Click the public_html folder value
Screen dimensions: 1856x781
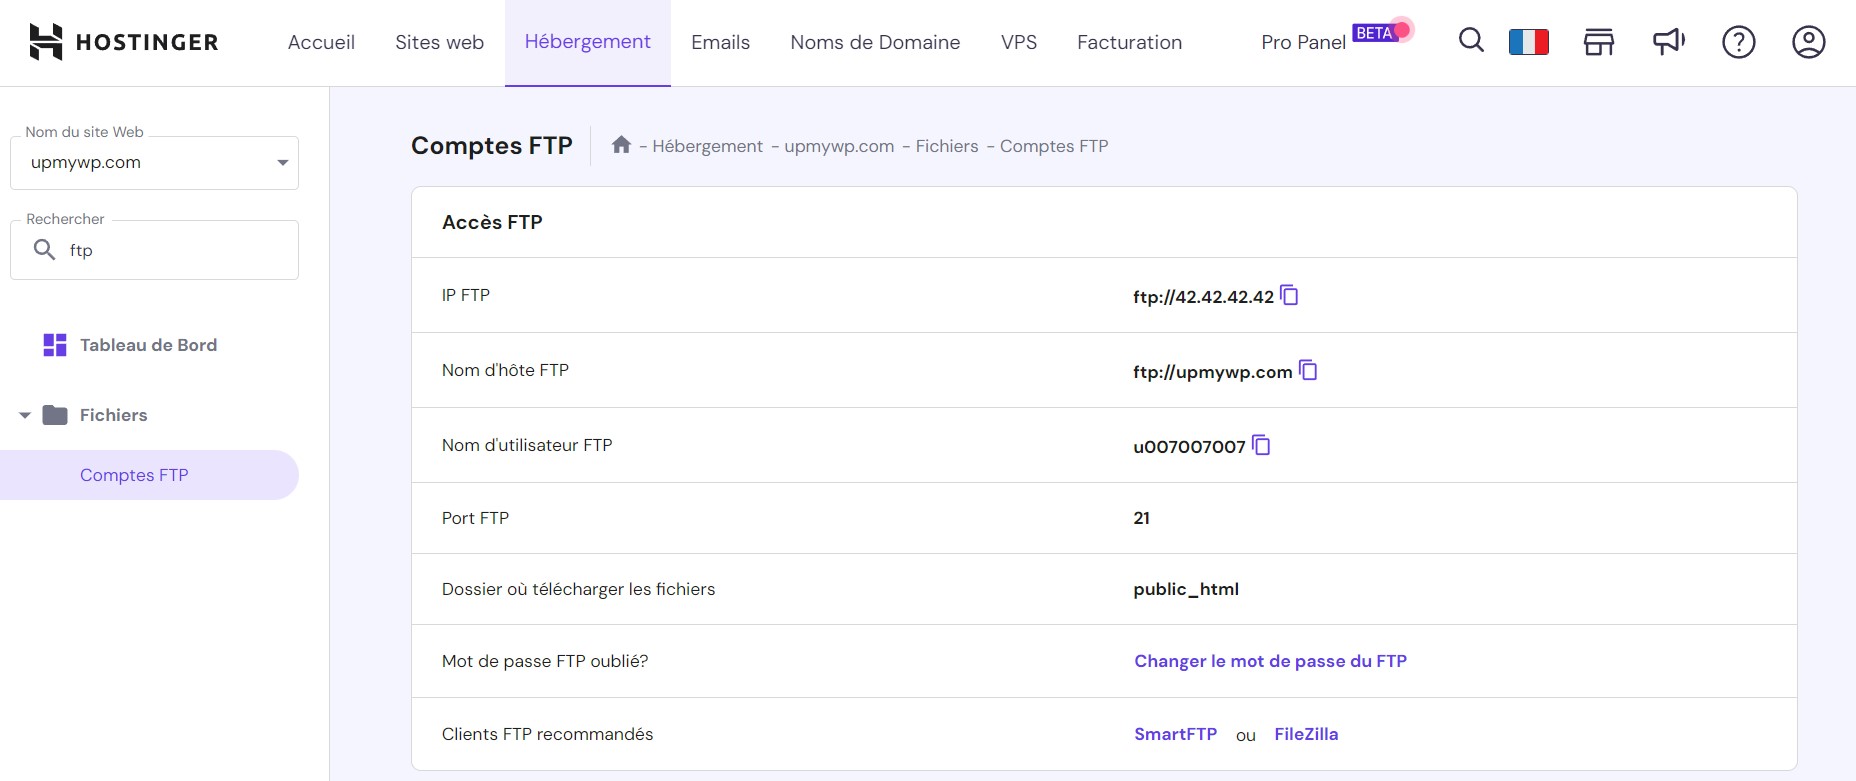[x=1186, y=589]
